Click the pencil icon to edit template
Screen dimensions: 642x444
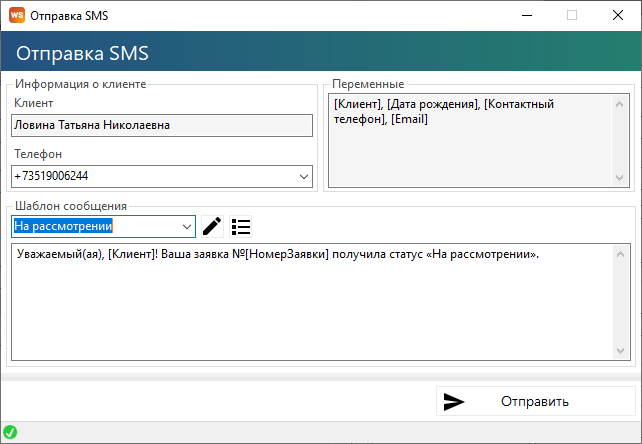[211, 226]
